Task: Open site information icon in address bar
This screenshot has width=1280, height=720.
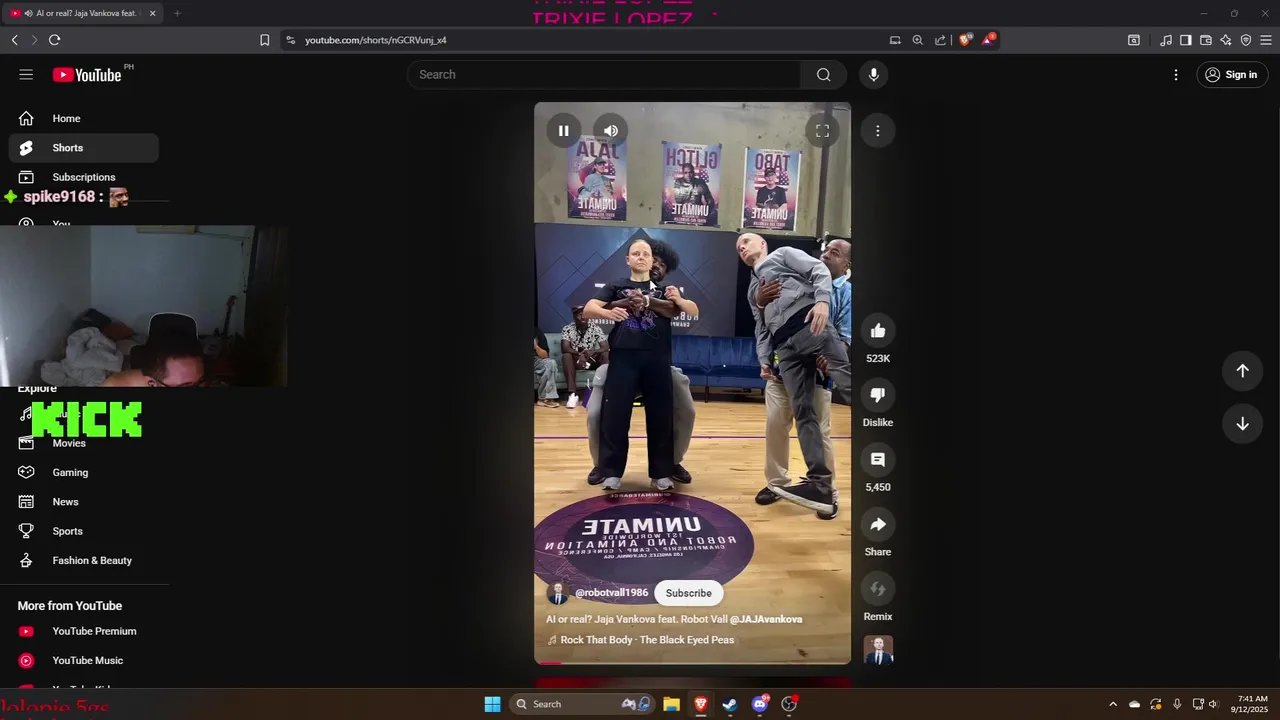Action: (x=290, y=40)
